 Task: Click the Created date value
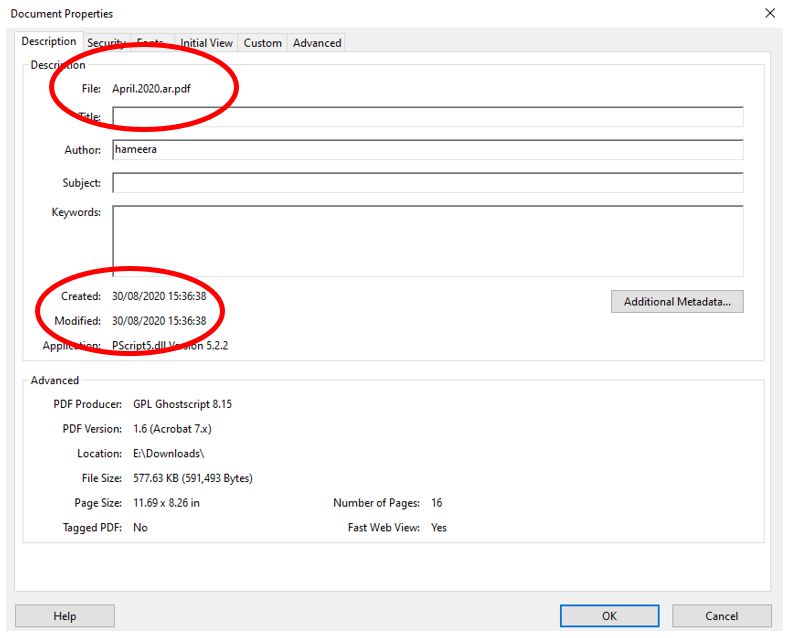coord(159,296)
